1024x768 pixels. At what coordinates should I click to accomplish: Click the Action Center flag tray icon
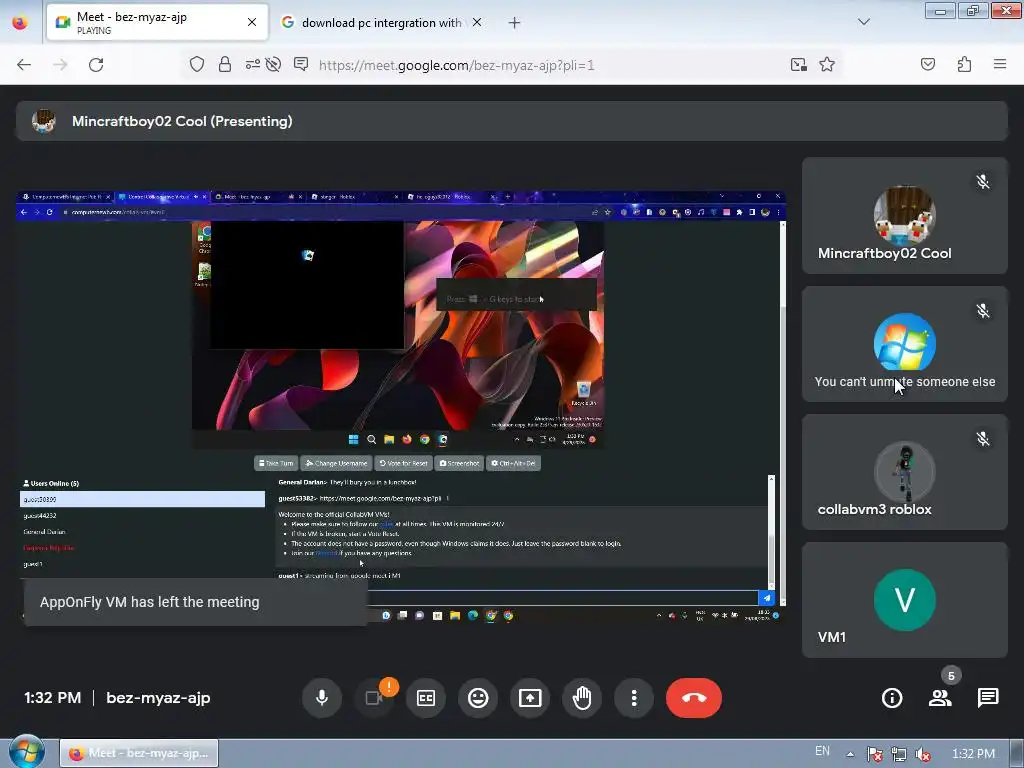[x=875, y=754]
